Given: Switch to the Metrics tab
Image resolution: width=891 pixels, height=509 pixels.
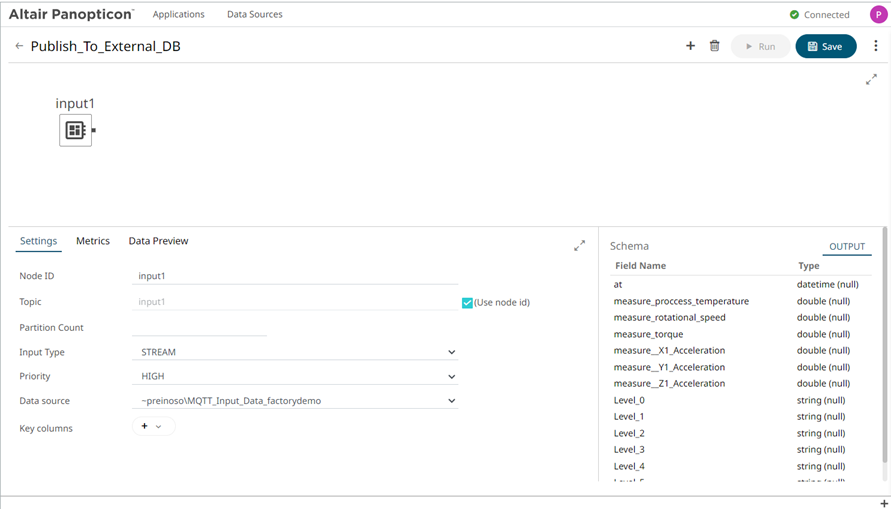Looking at the screenshot, I should tap(93, 241).
